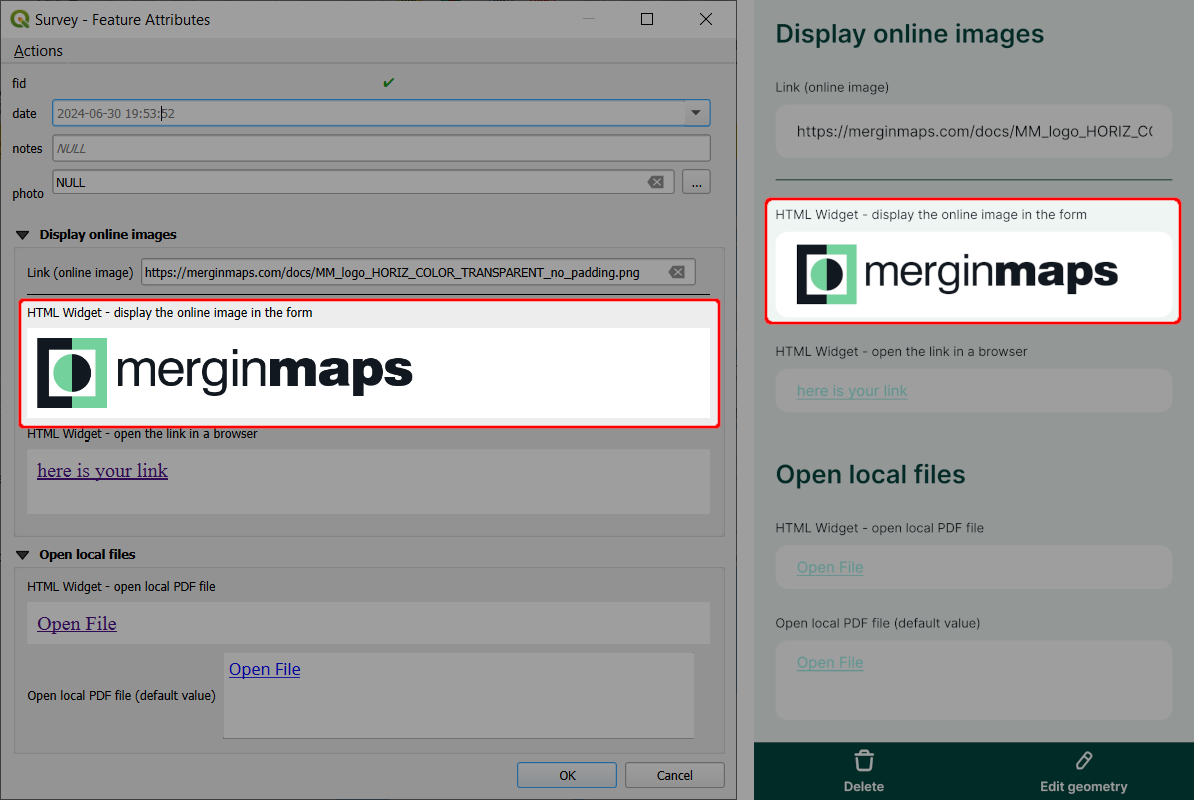
Task: Follow the 'here is your link' hyperlink
Action: (101, 470)
